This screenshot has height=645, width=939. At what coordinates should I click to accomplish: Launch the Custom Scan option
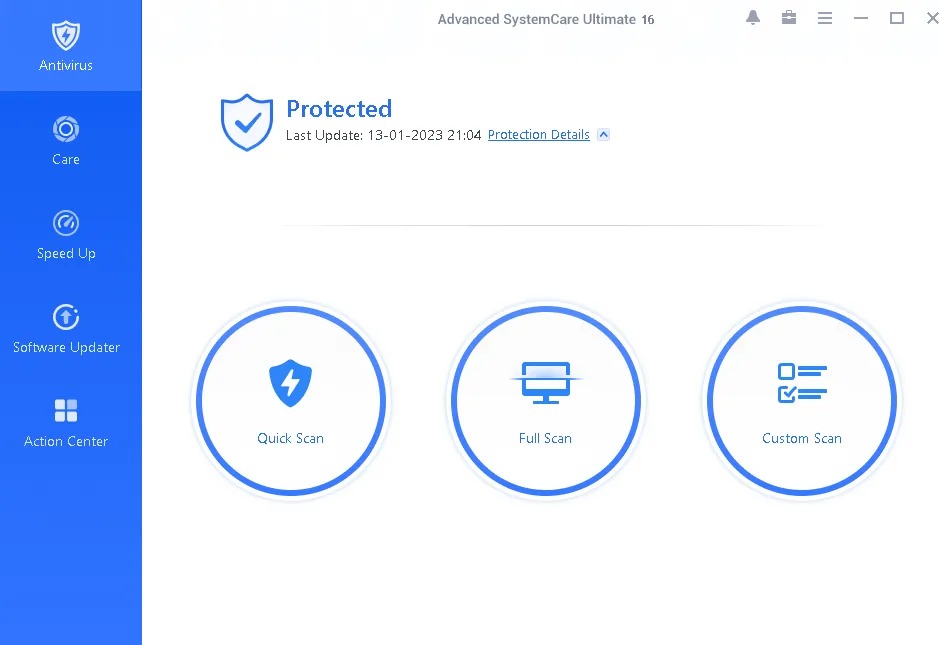click(802, 401)
